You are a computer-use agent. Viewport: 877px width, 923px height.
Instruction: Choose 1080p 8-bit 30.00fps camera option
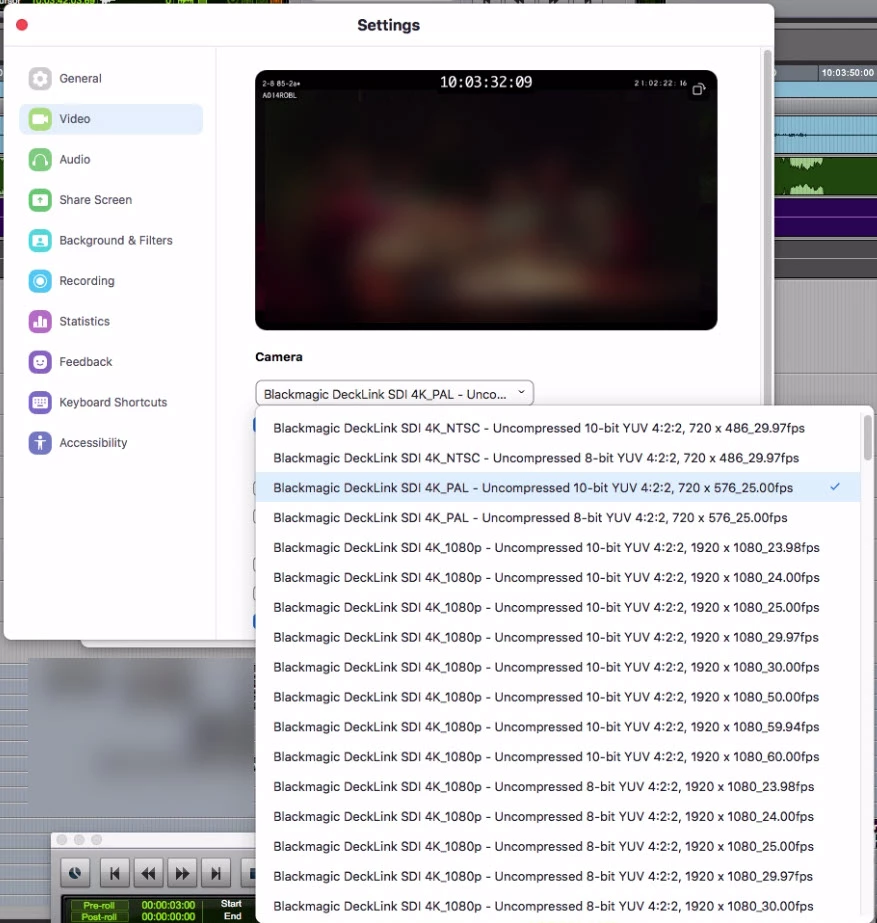point(558,907)
